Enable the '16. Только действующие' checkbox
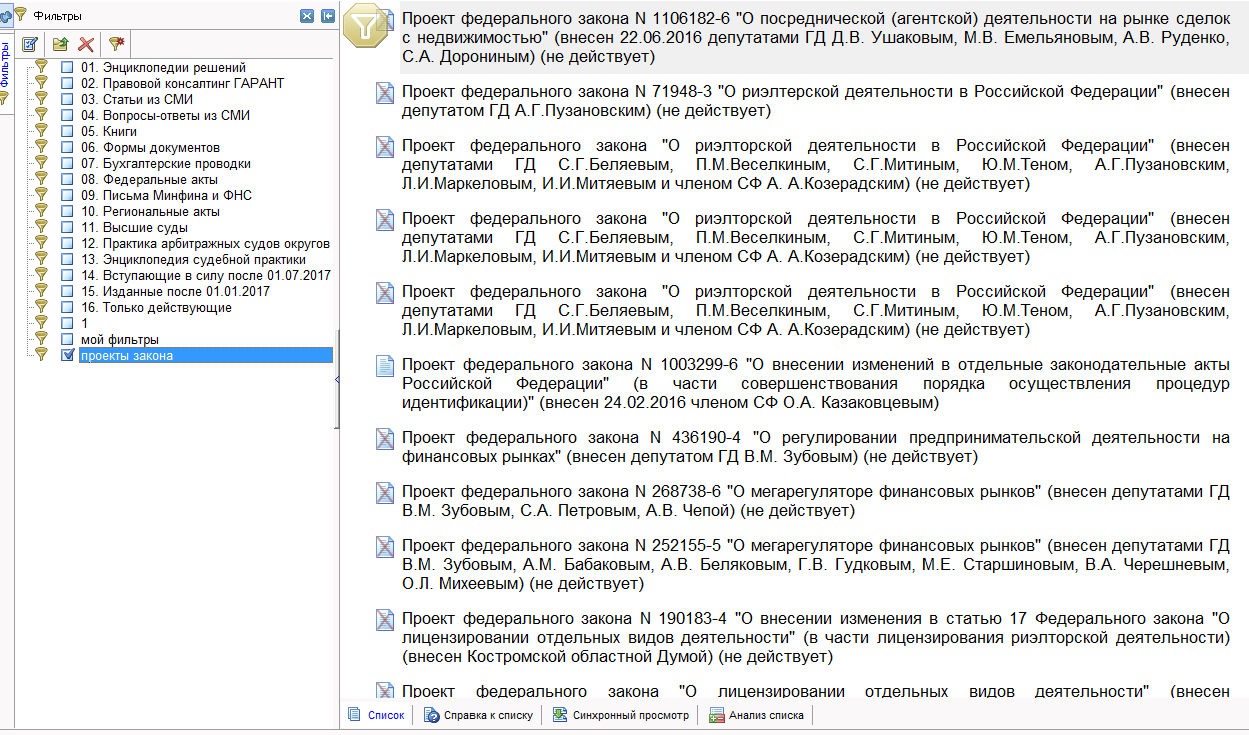This screenshot has width=1249, height=735. point(67,308)
